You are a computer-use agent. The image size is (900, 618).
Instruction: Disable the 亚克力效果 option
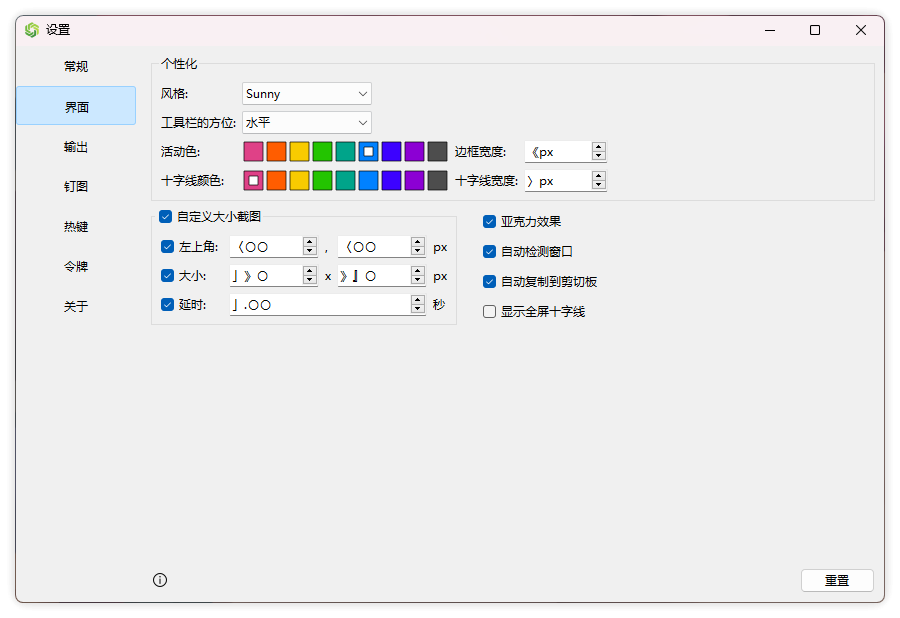490,222
